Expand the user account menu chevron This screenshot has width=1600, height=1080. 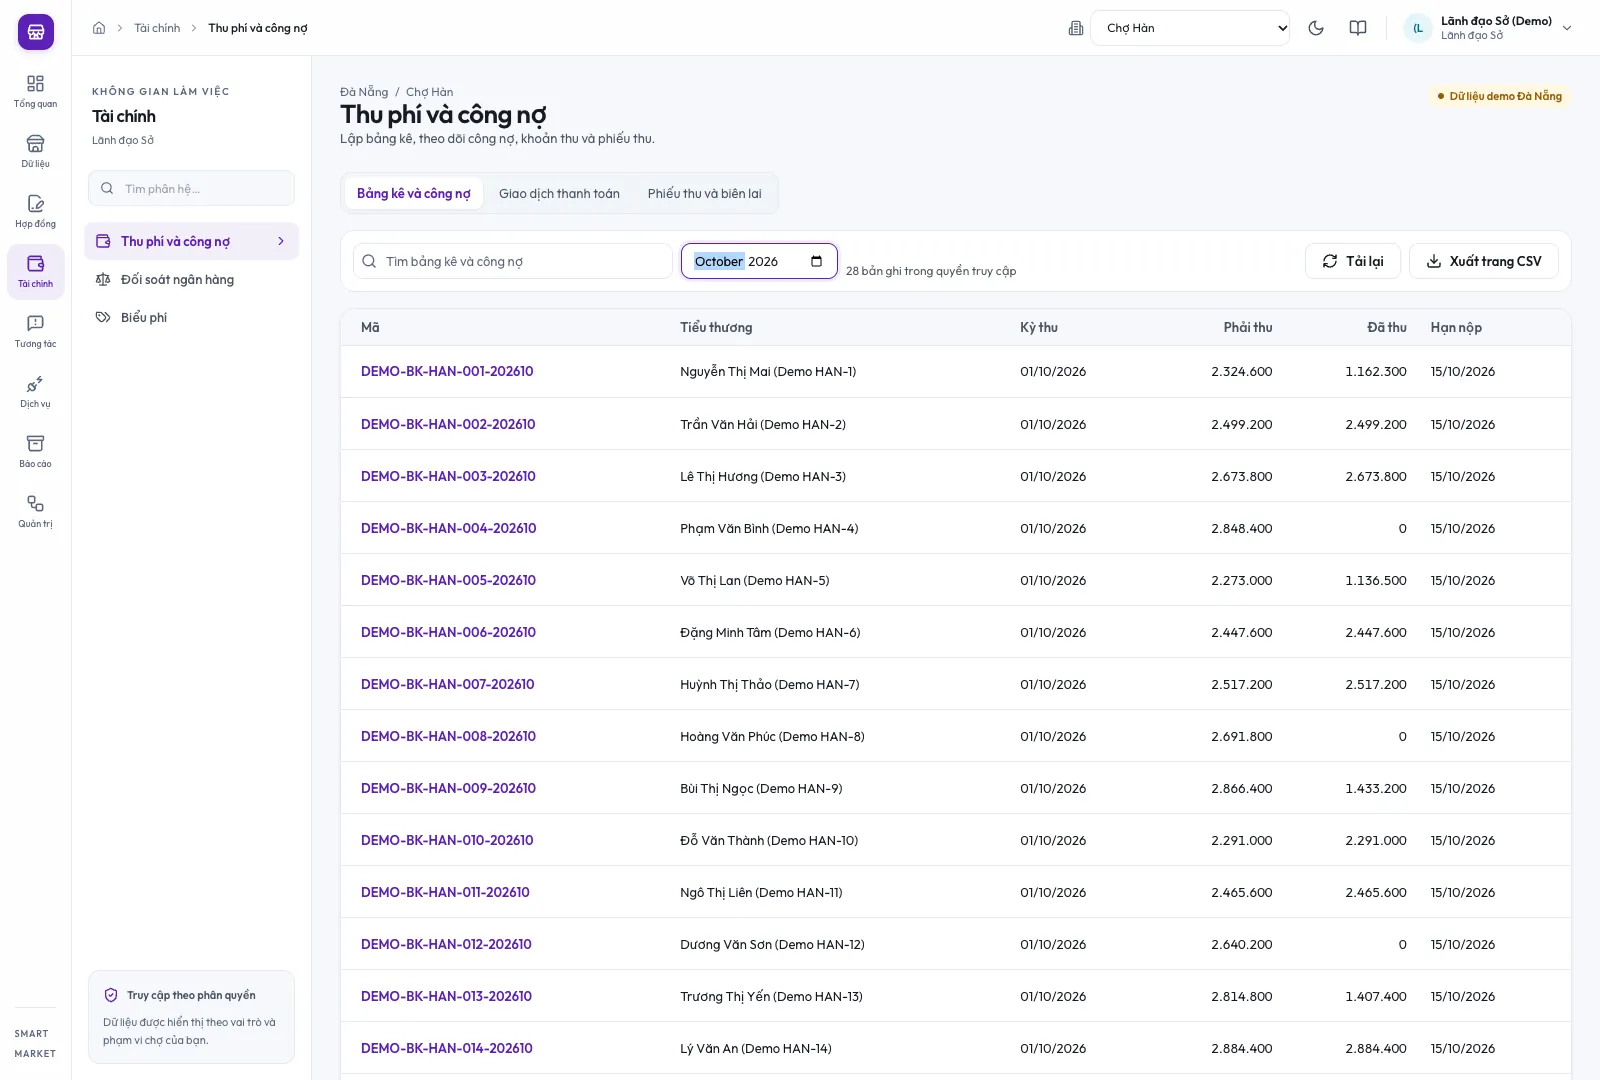click(1567, 28)
